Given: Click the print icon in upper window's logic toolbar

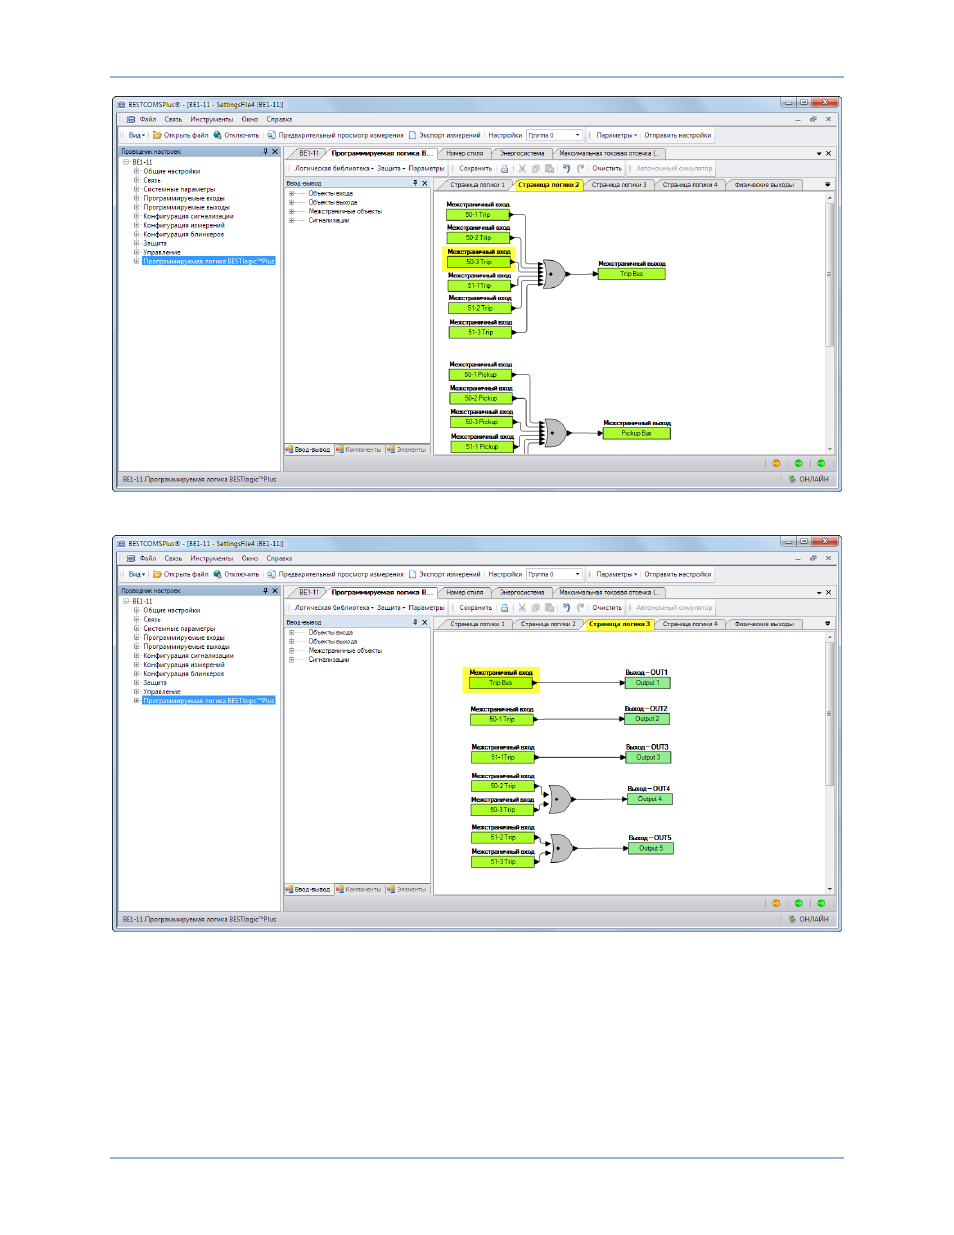Looking at the screenshot, I should click(x=505, y=169).
